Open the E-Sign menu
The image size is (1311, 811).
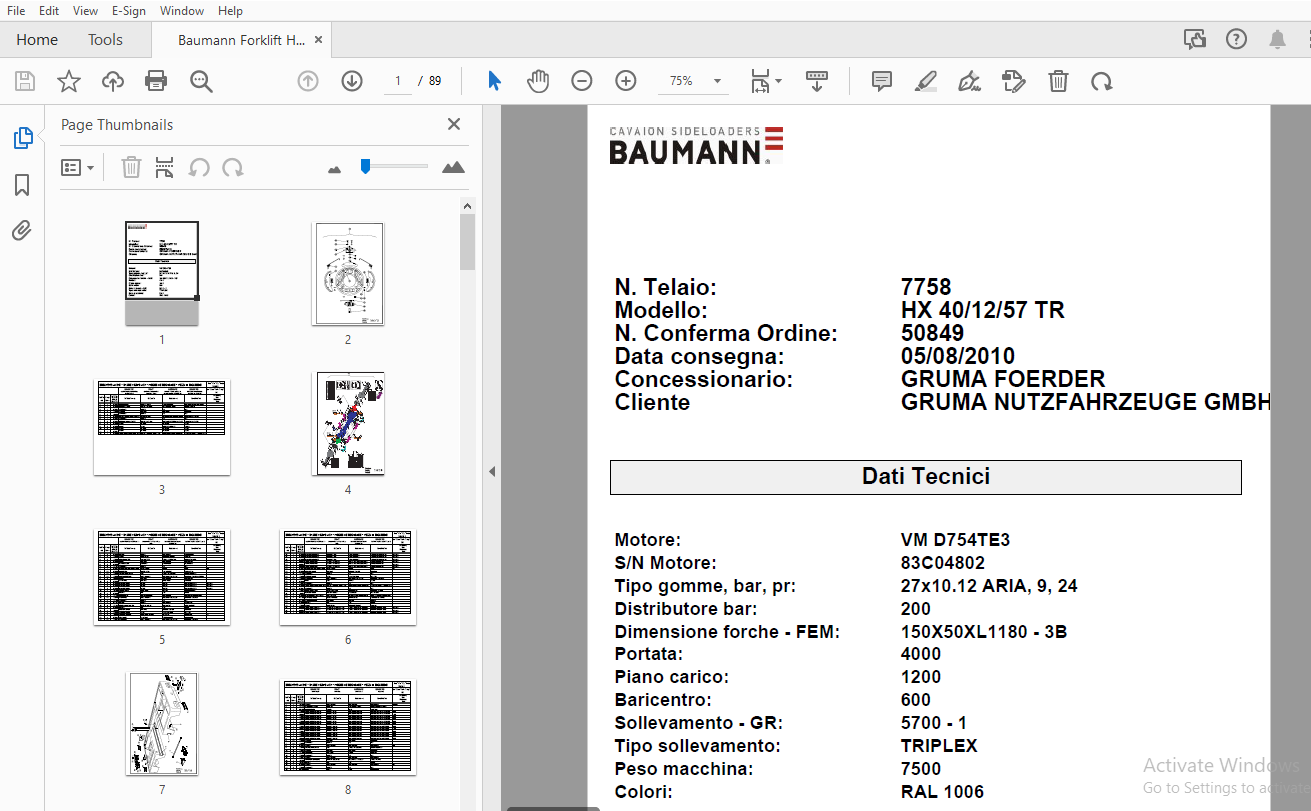pos(129,10)
